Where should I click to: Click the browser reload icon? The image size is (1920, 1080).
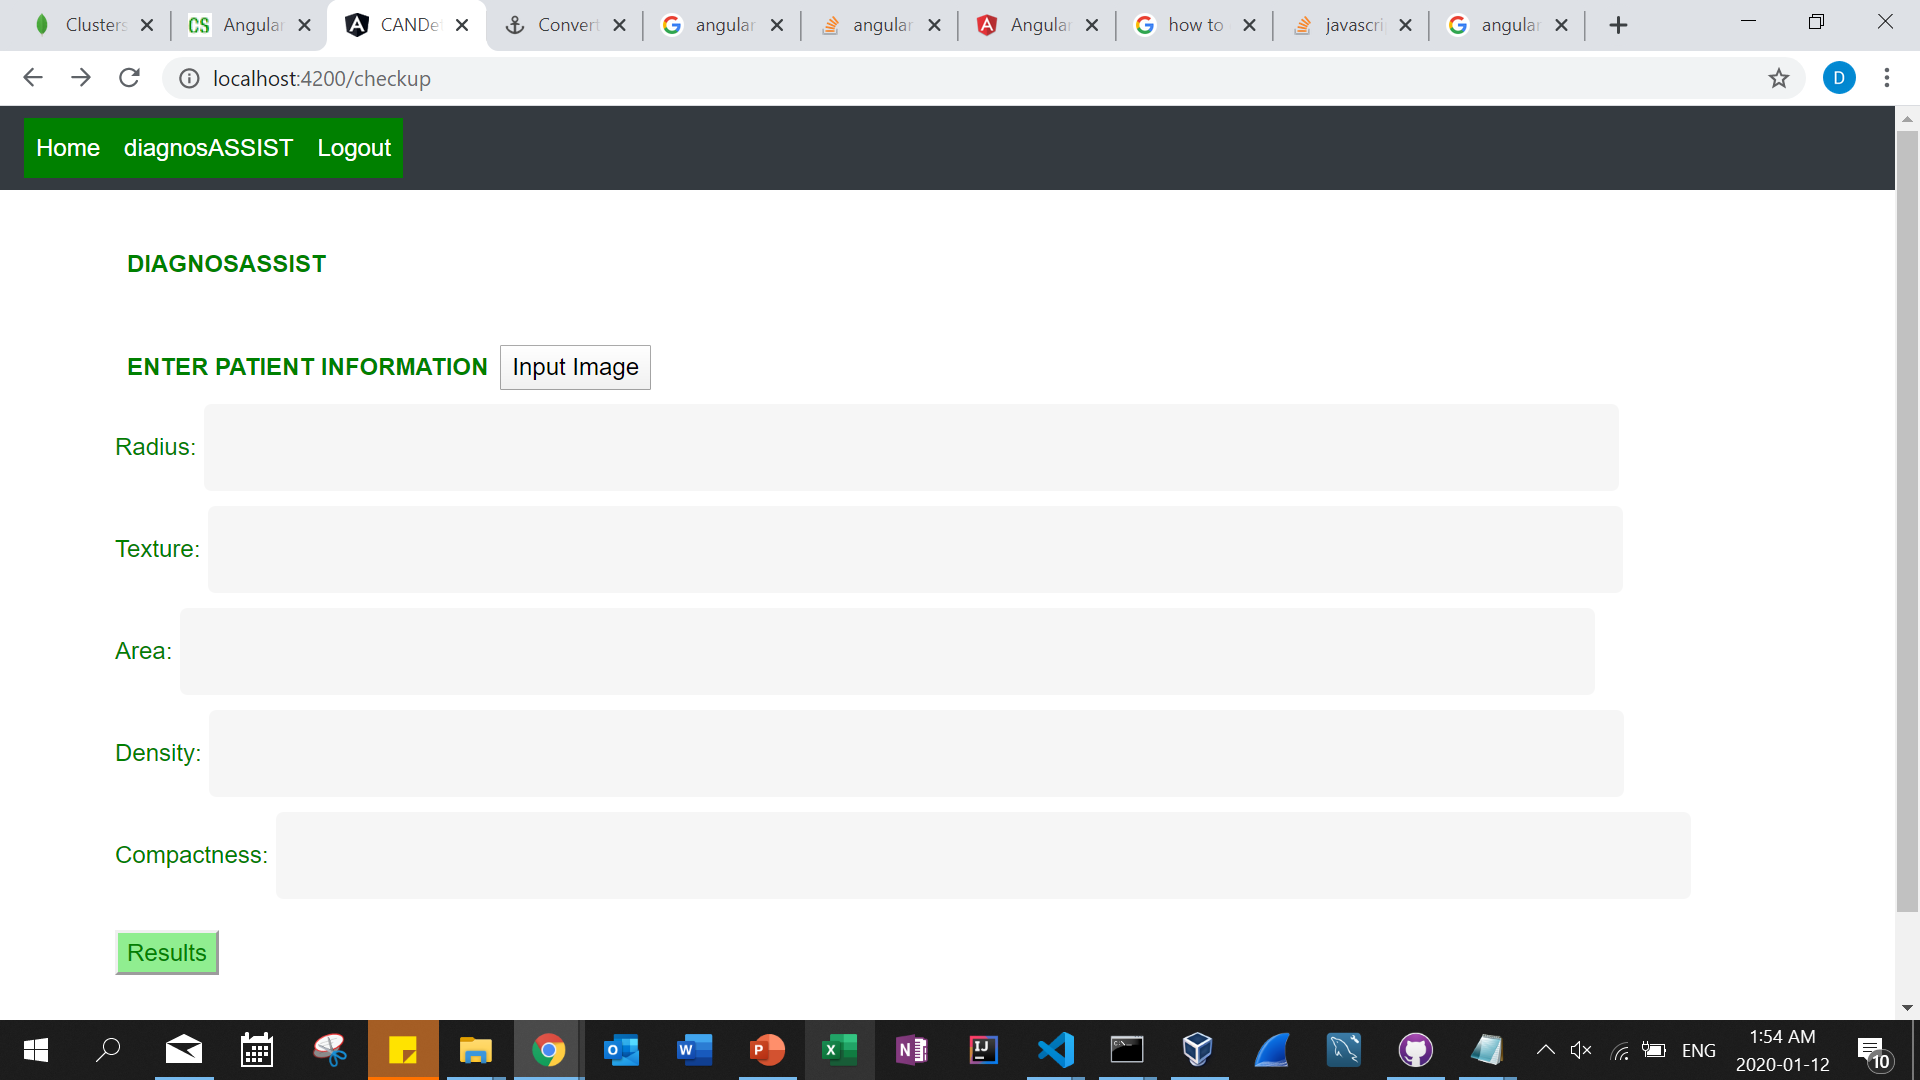(x=129, y=78)
